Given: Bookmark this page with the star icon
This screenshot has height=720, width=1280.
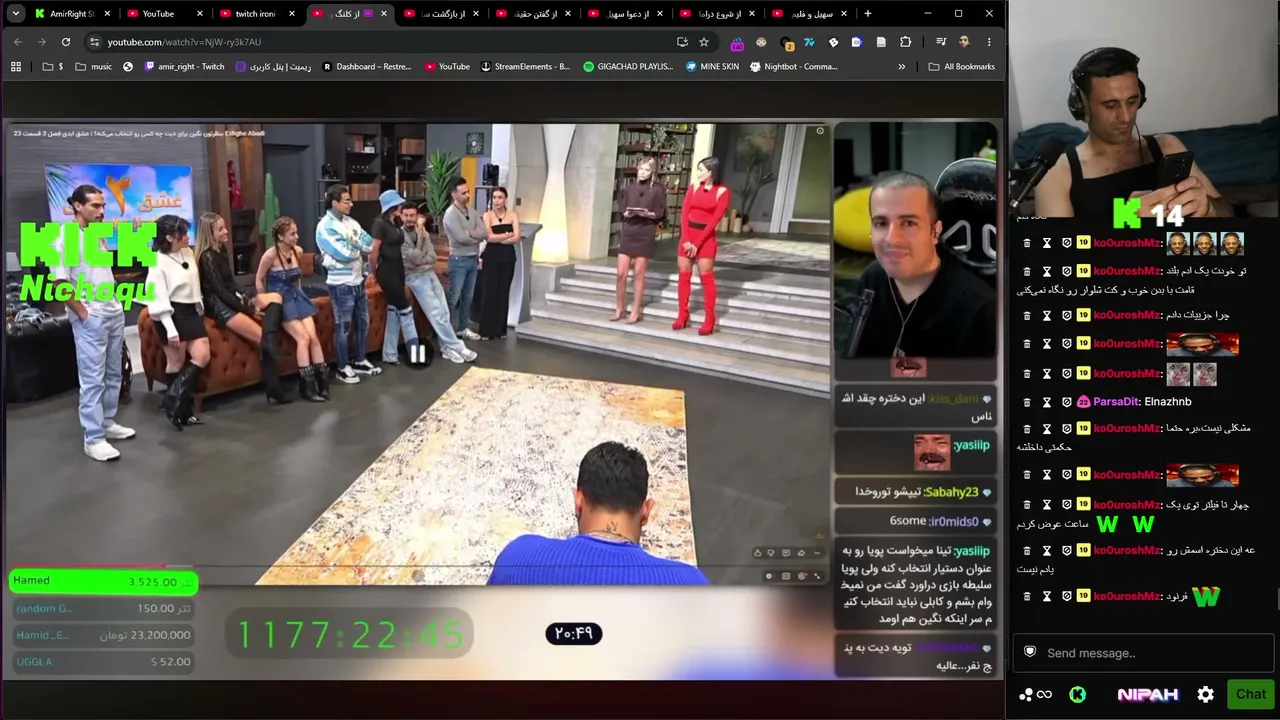Looking at the screenshot, I should pos(704,42).
